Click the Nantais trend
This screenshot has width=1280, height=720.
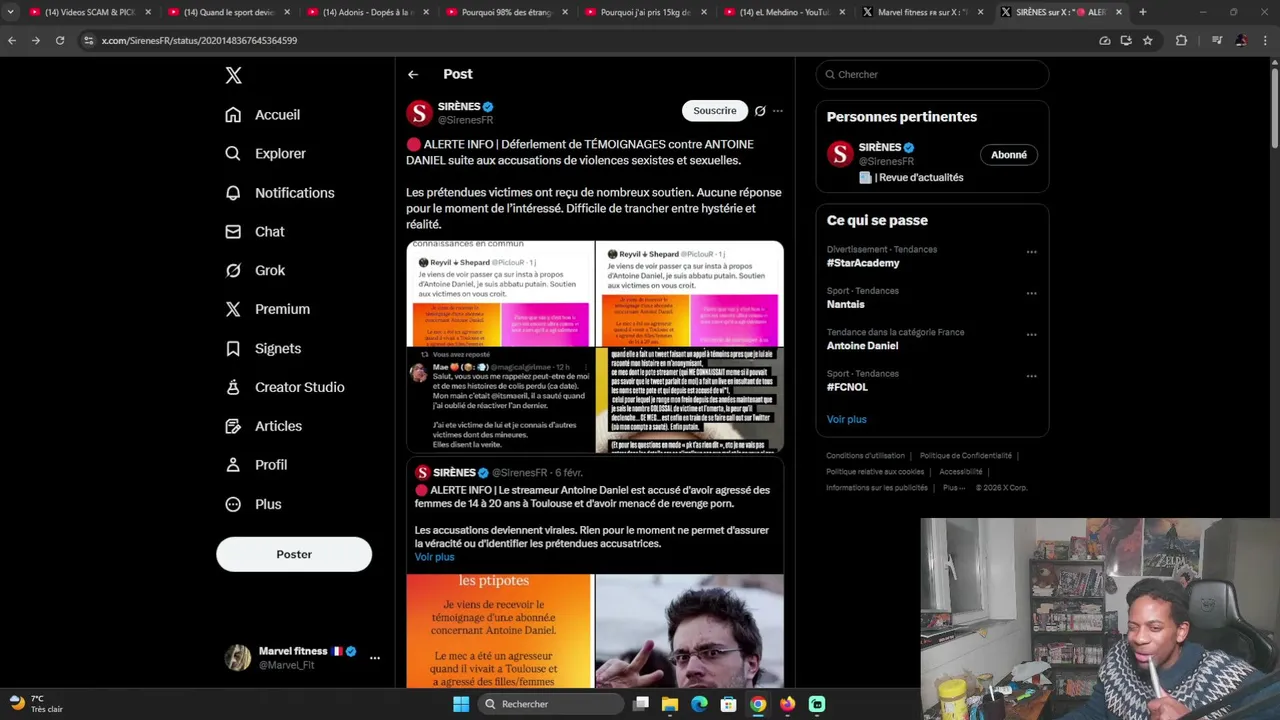[x=845, y=304]
